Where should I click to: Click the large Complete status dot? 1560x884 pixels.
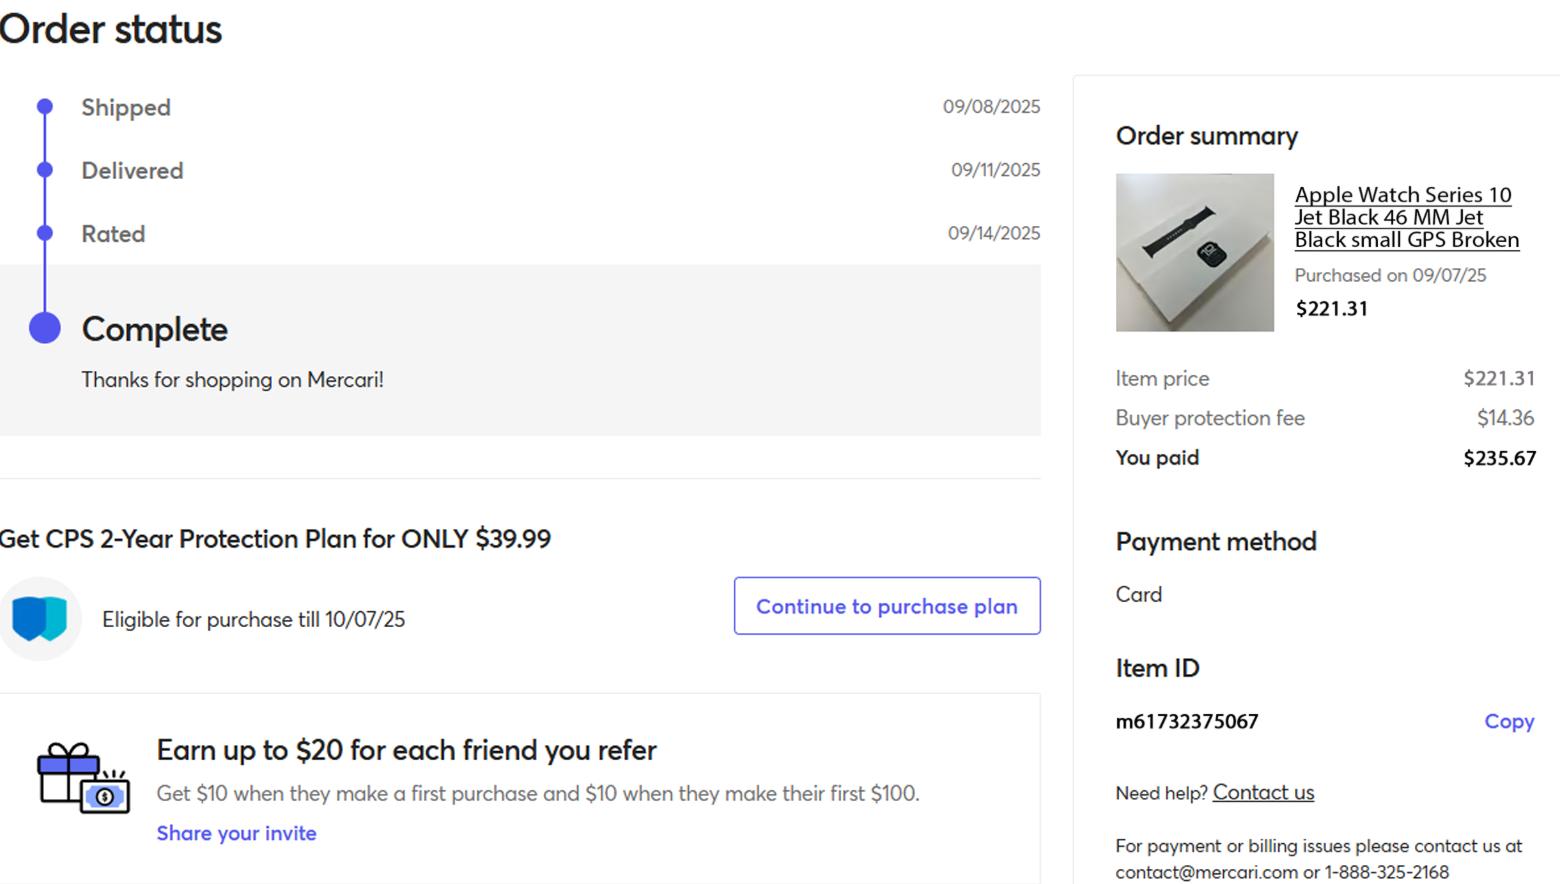pyautogui.click(x=45, y=328)
